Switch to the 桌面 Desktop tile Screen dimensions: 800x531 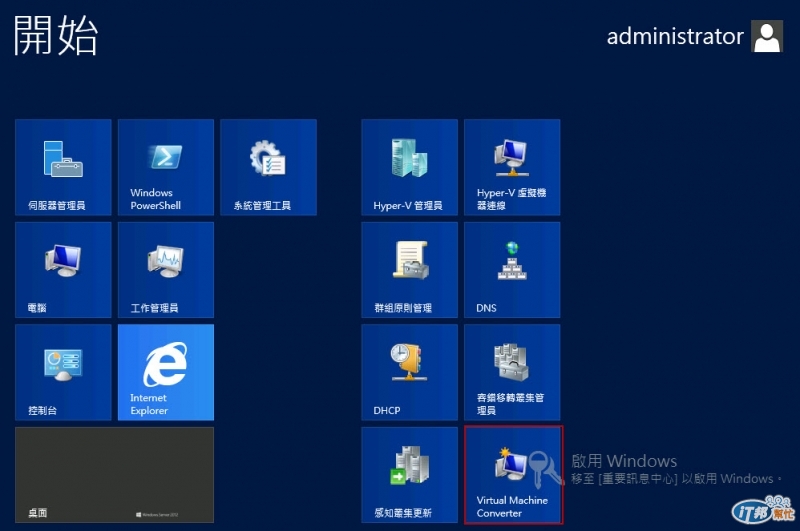click(x=114, y=475)
